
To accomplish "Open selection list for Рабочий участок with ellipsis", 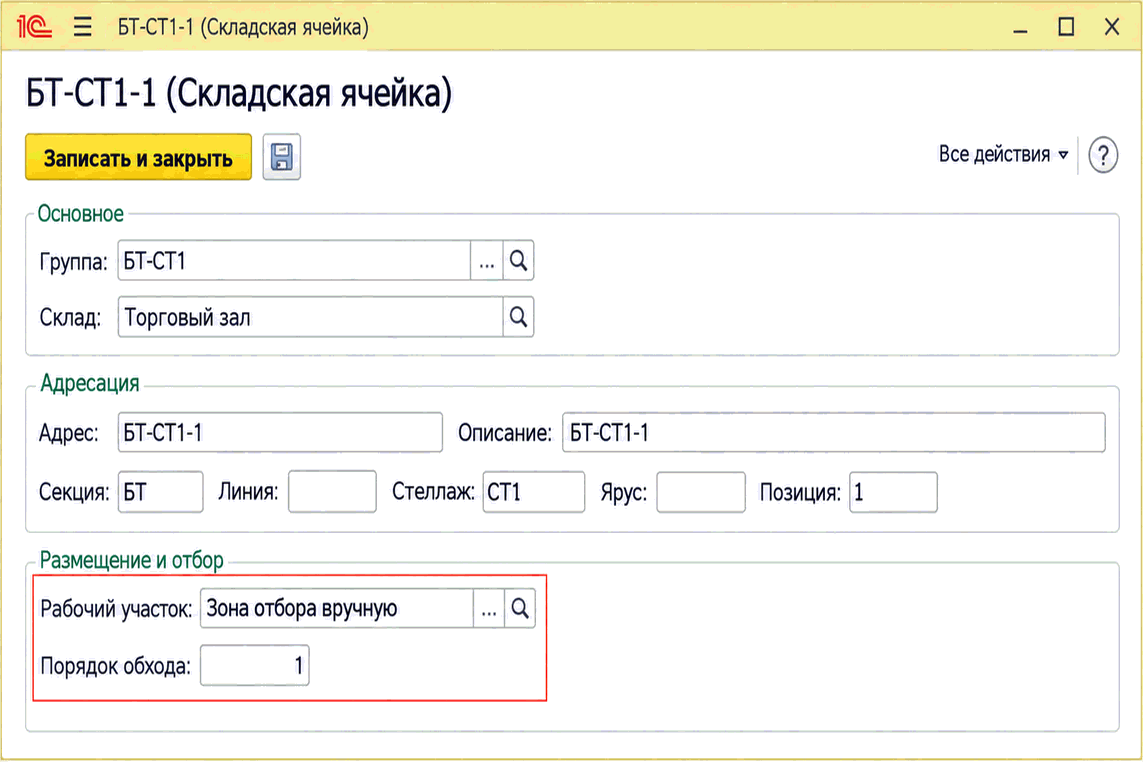I will (488, 608).
